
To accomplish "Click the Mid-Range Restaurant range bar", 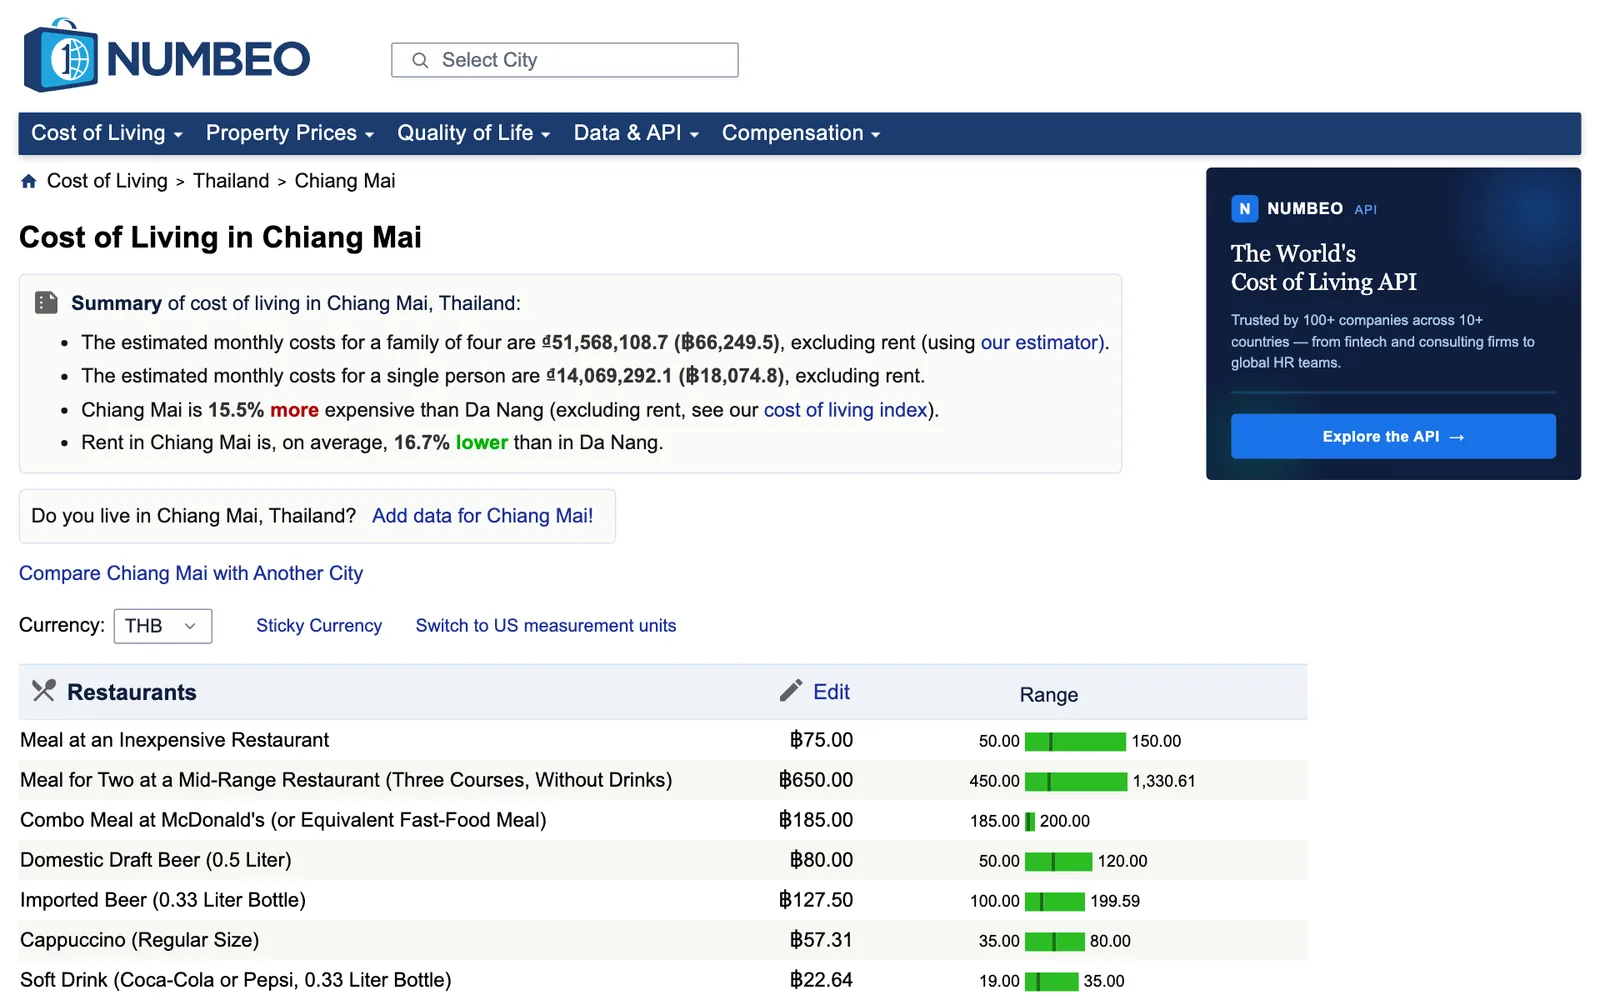I will (1076, 781).
